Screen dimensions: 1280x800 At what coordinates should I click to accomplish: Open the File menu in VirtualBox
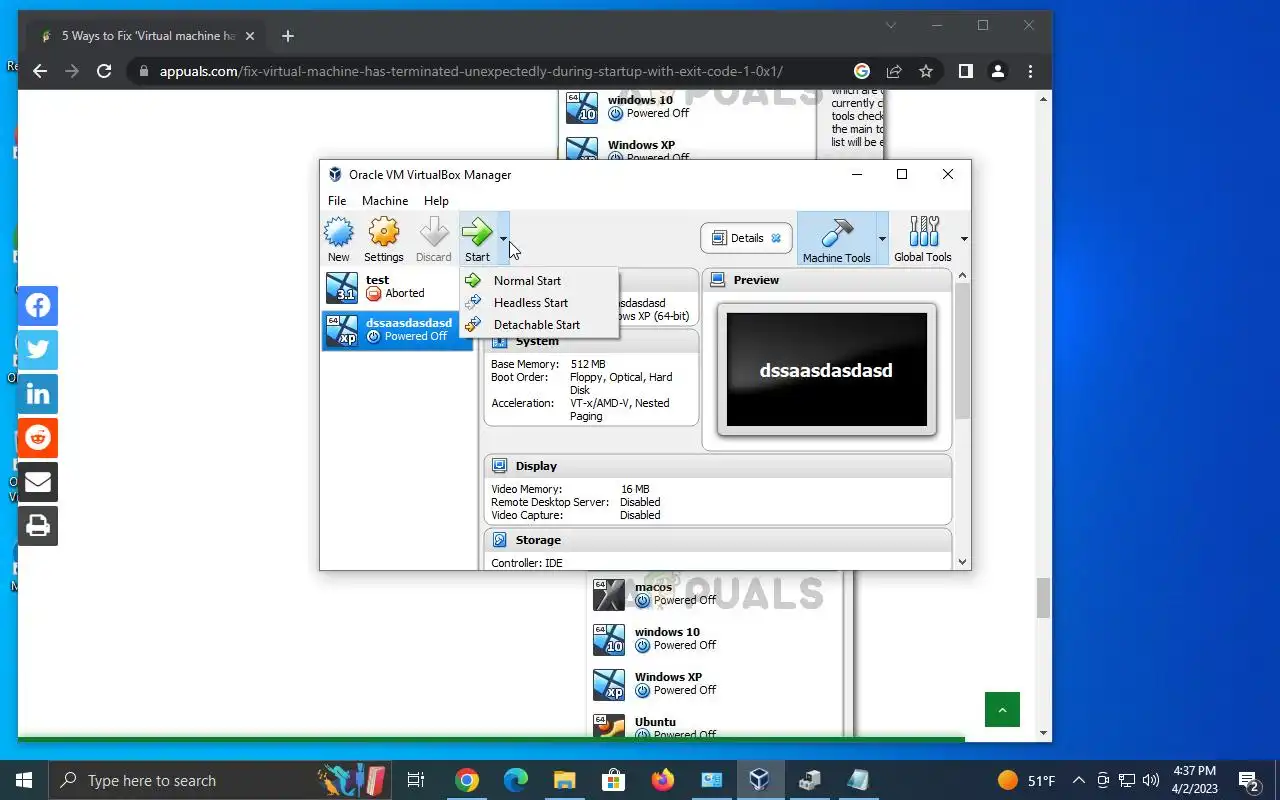(337, 201)
